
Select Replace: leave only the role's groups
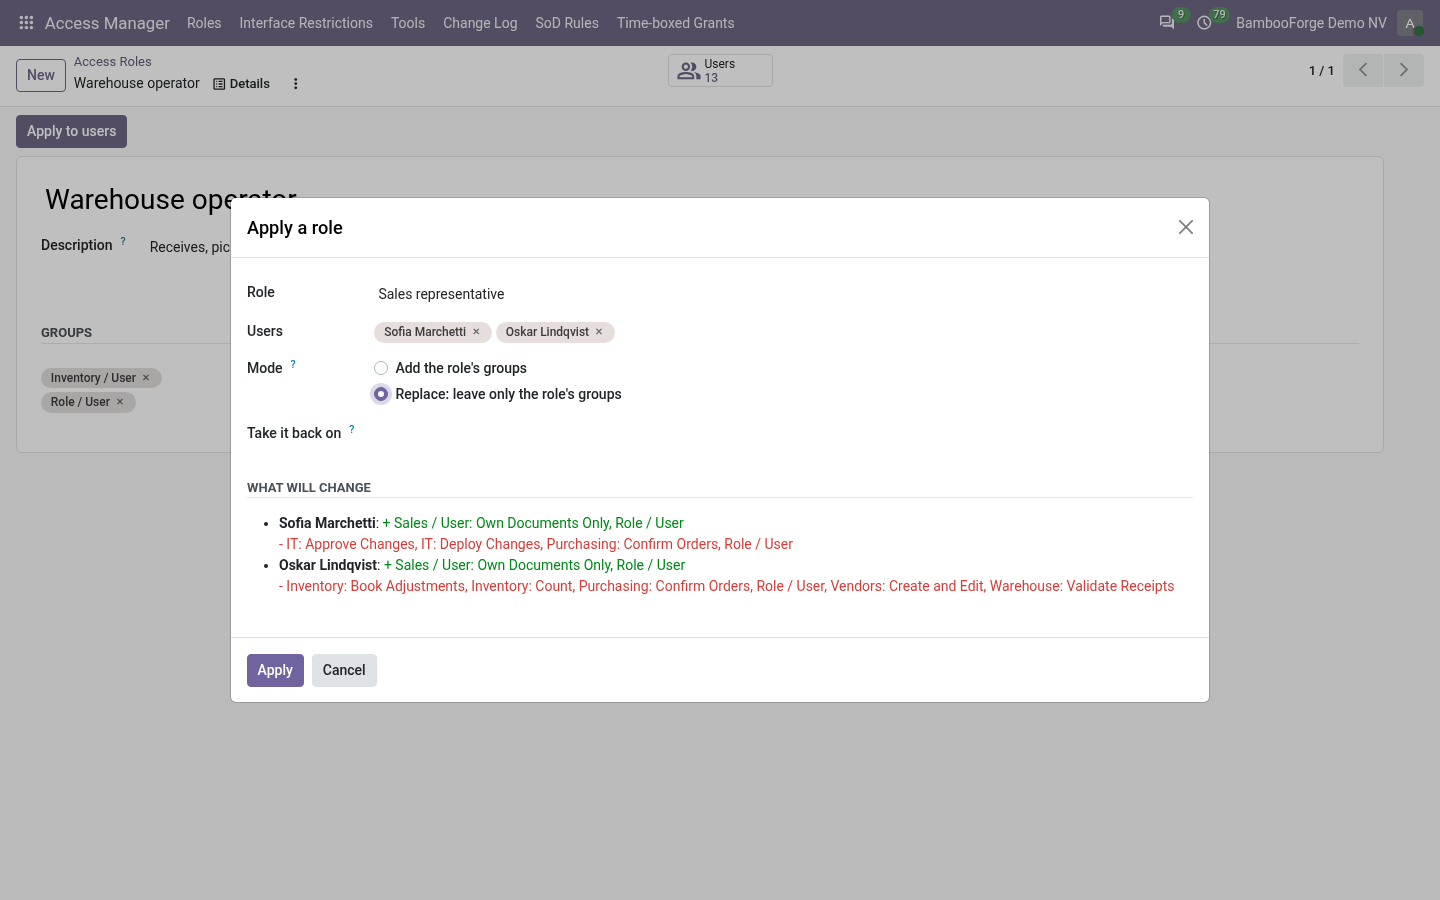coord(381,394)
